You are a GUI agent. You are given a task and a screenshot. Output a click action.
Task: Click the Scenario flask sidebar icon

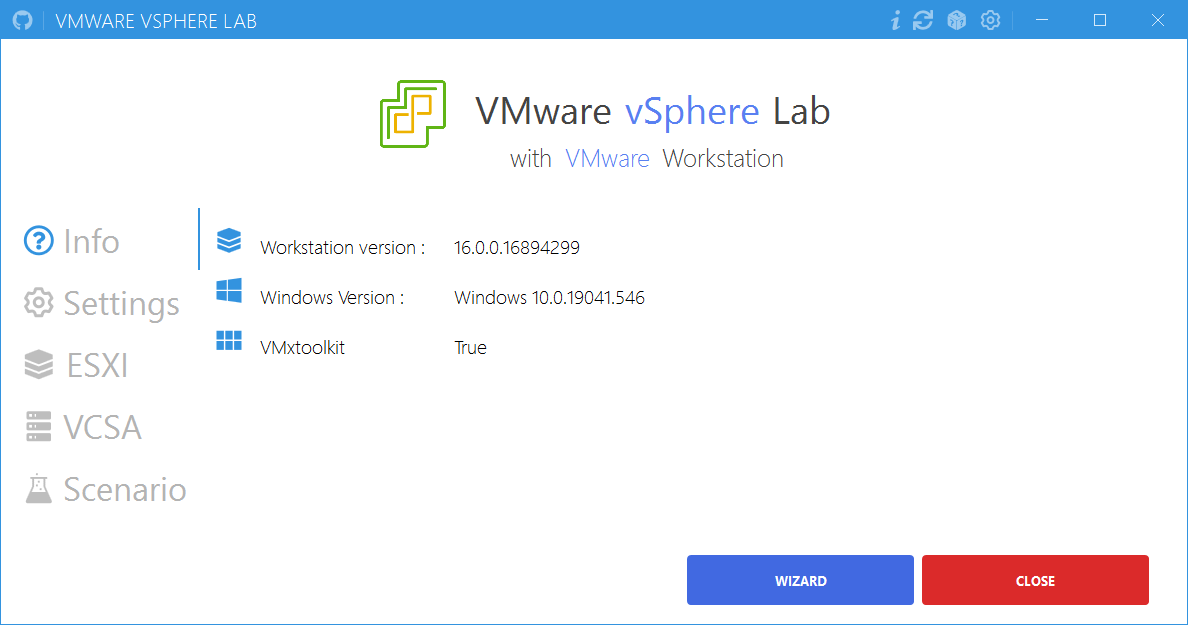[x=39, y=489]
